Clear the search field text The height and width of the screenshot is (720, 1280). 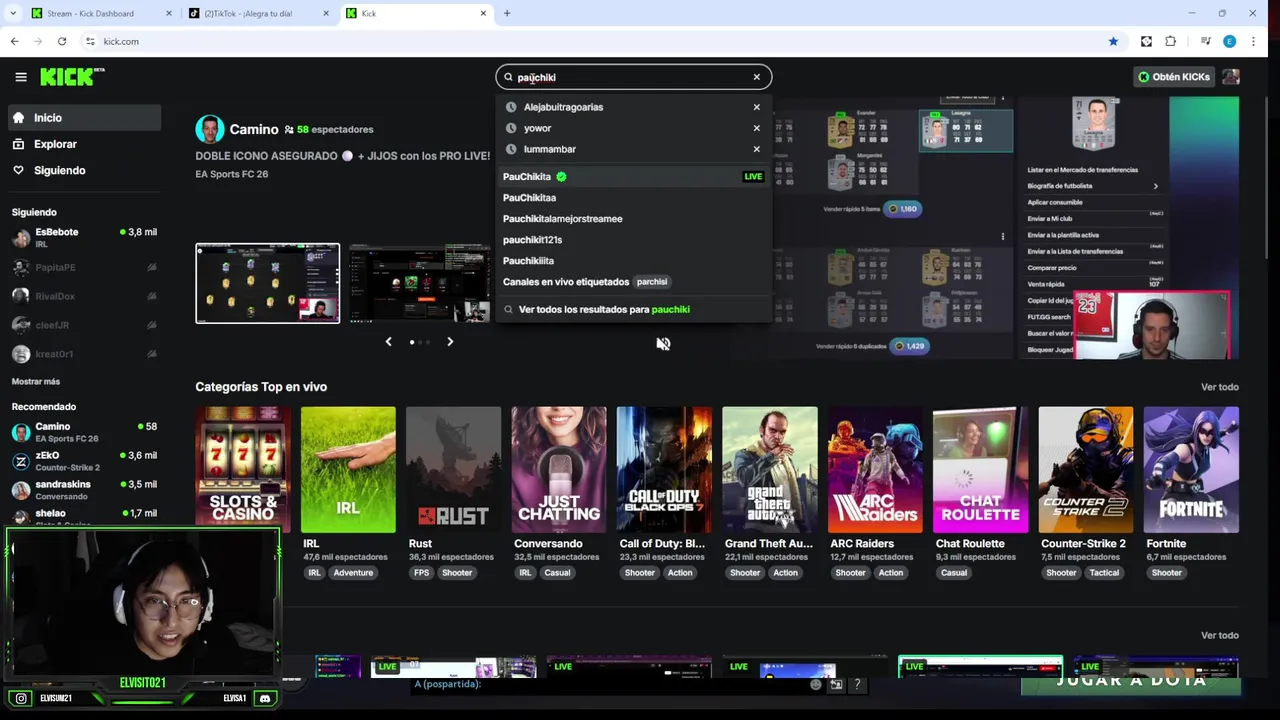757,77
